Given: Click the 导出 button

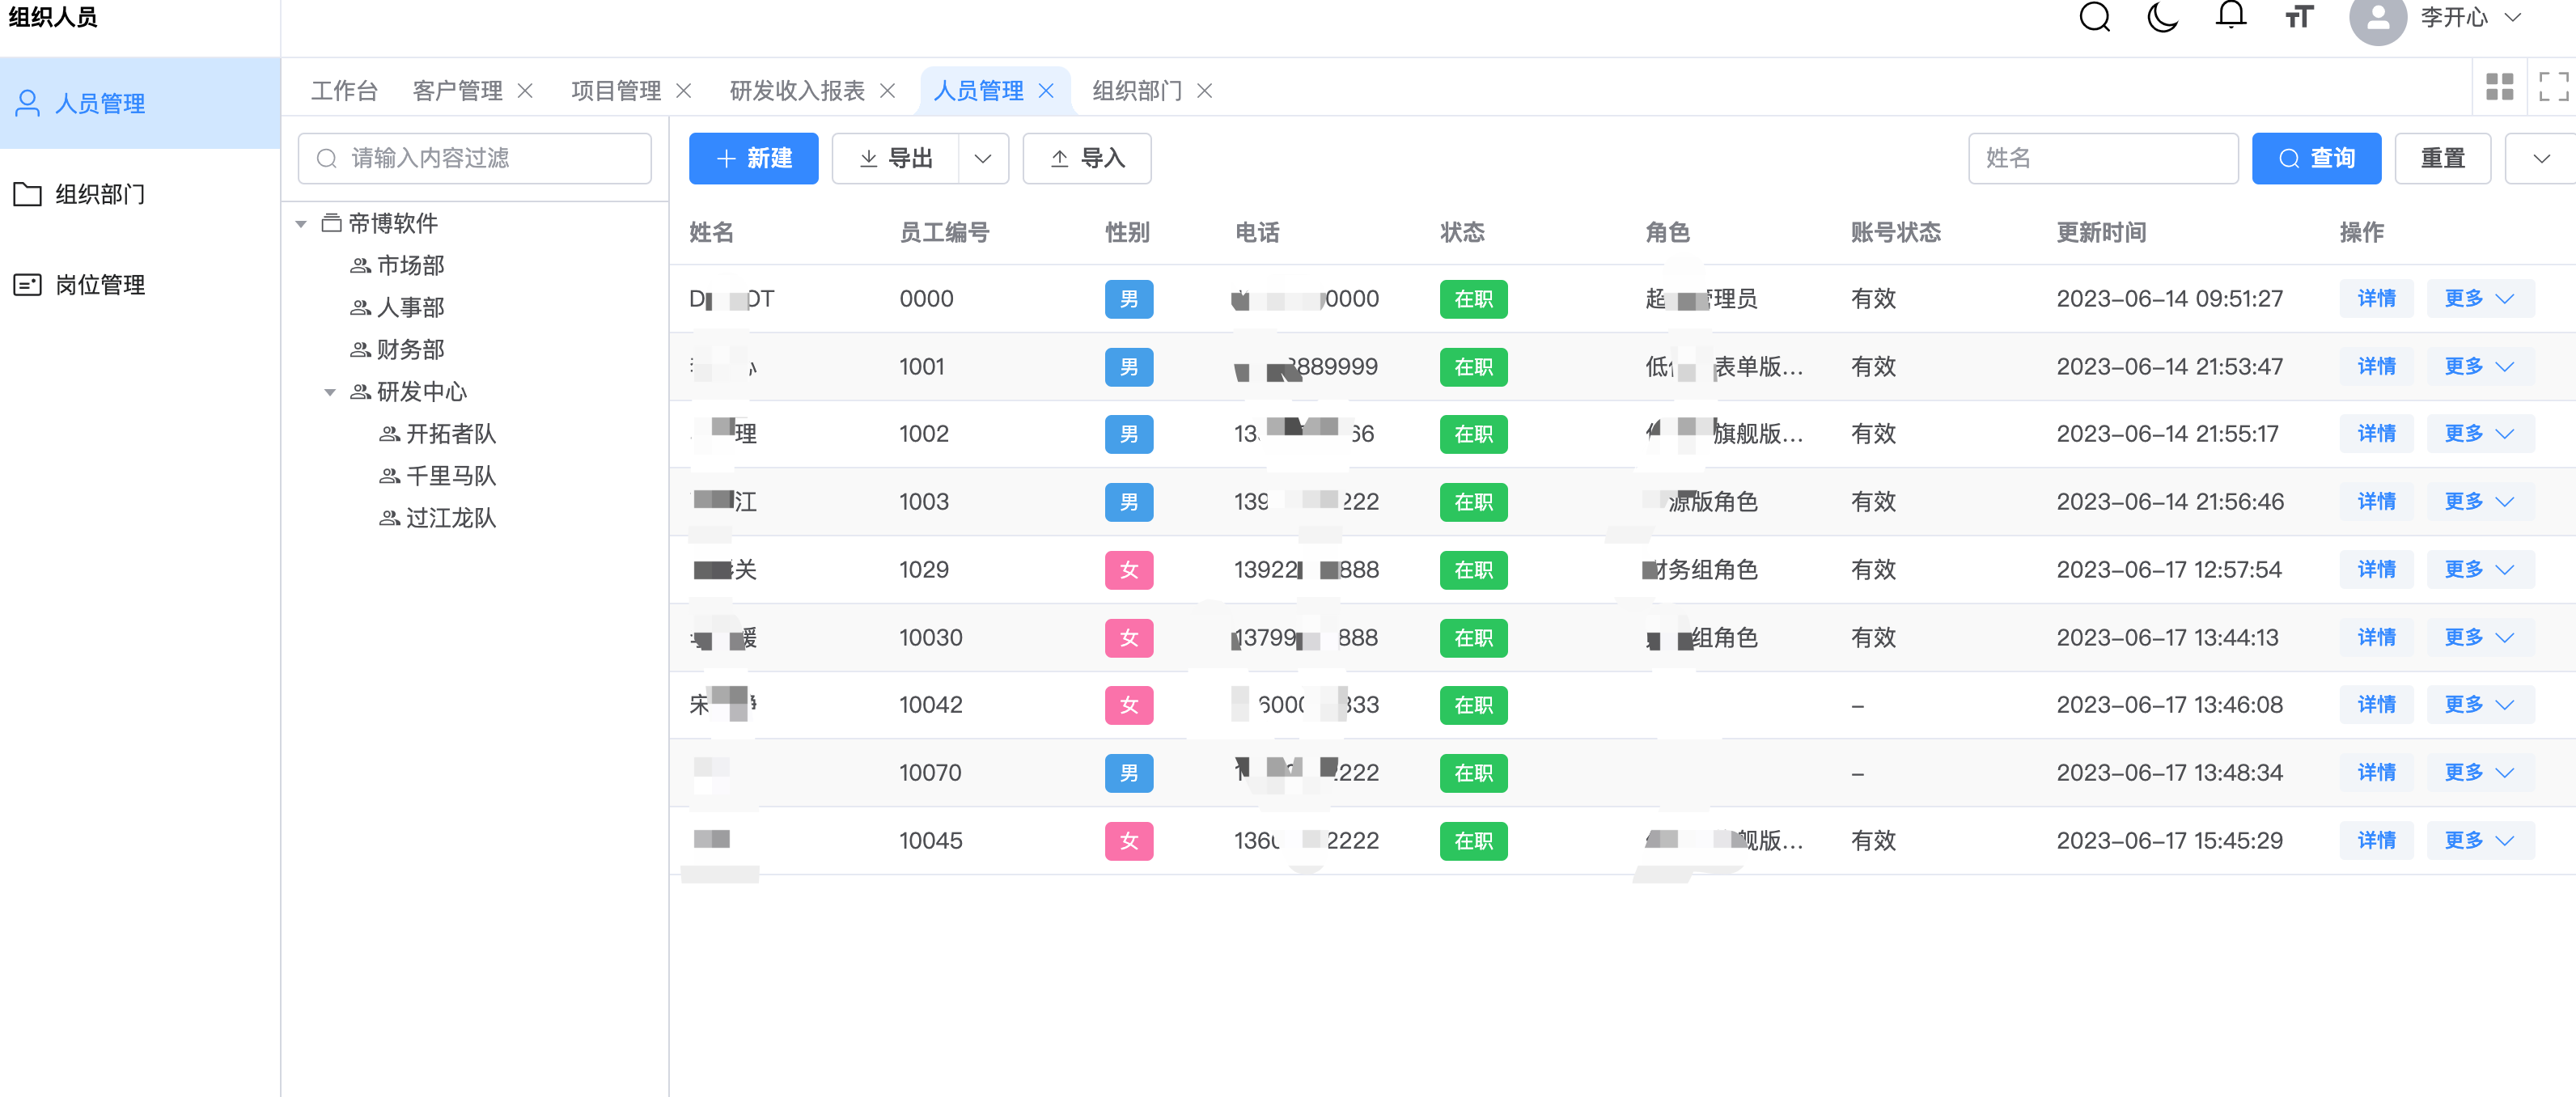Looking at the screenshot, I should [x=895, y=158].
